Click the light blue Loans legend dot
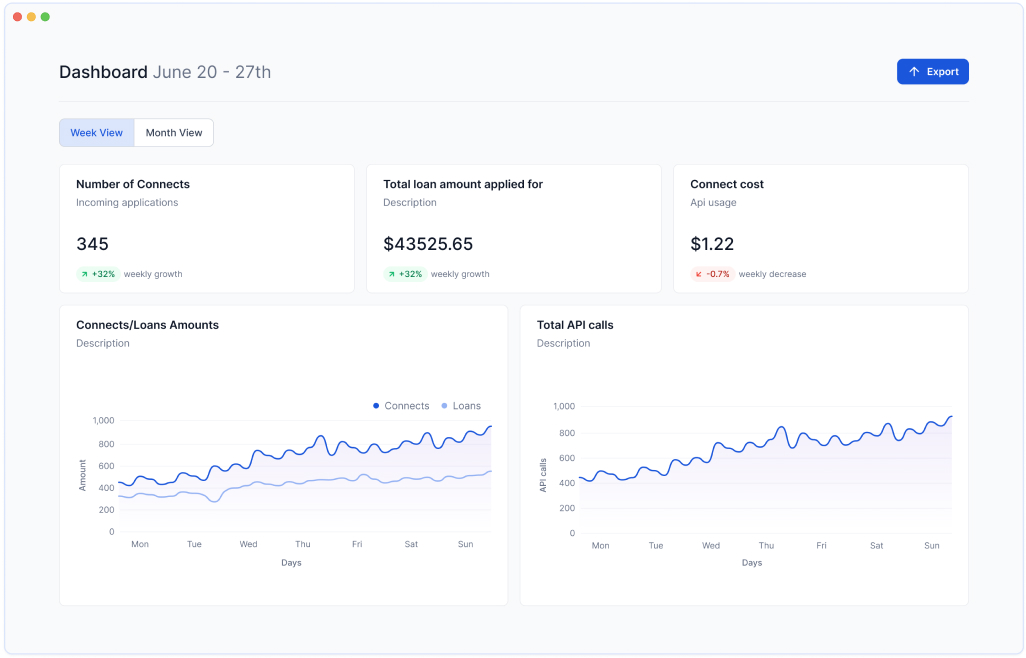This screenshot has height=658, width=1026. [x=444, y=406]
